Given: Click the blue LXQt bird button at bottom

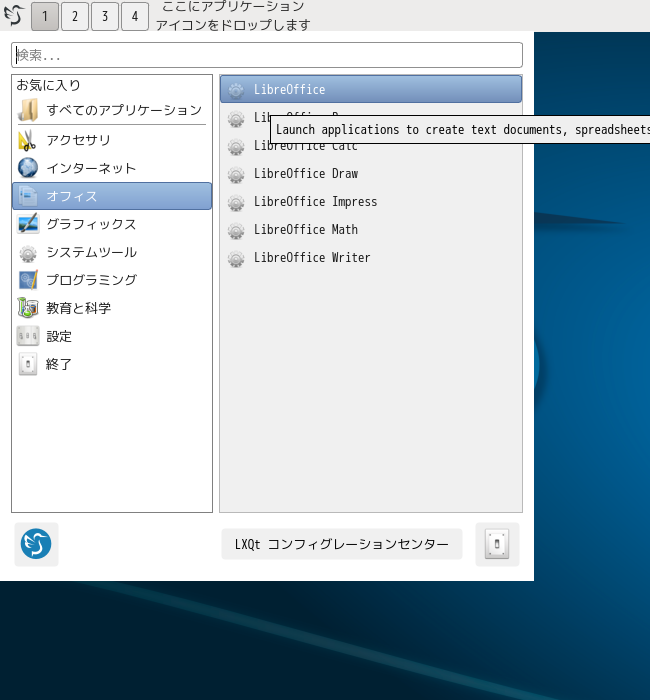Looking at the screenshot, I should tap(36, 544).
